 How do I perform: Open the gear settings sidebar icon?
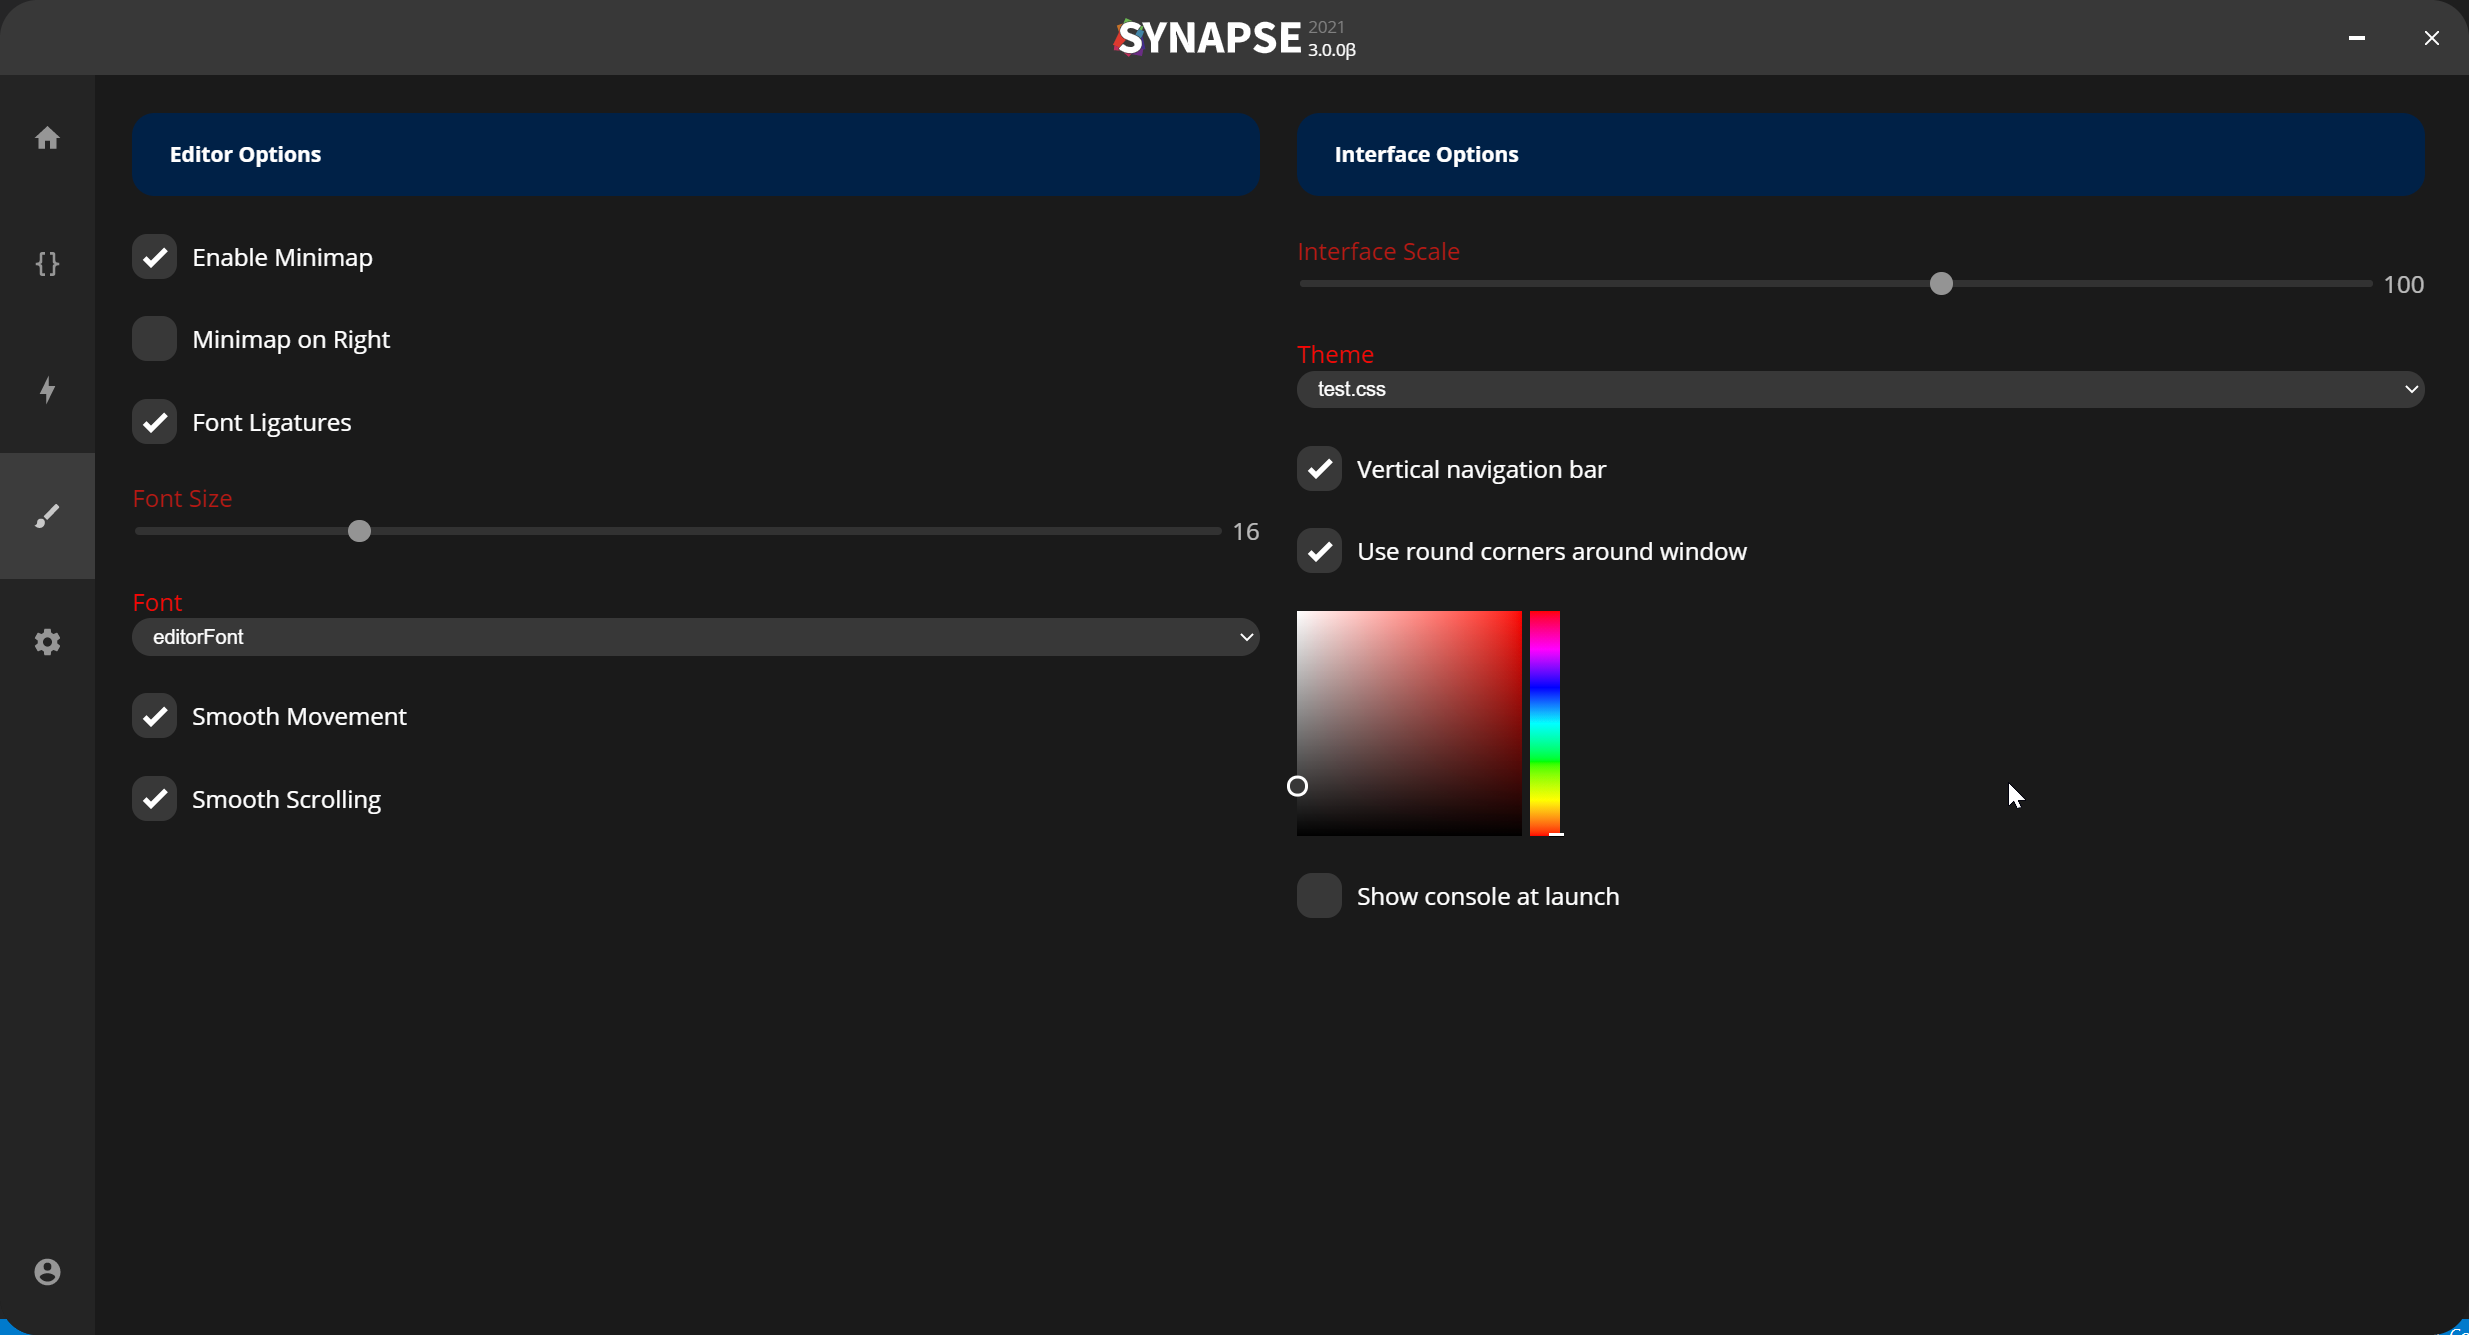tap(47, 642)
